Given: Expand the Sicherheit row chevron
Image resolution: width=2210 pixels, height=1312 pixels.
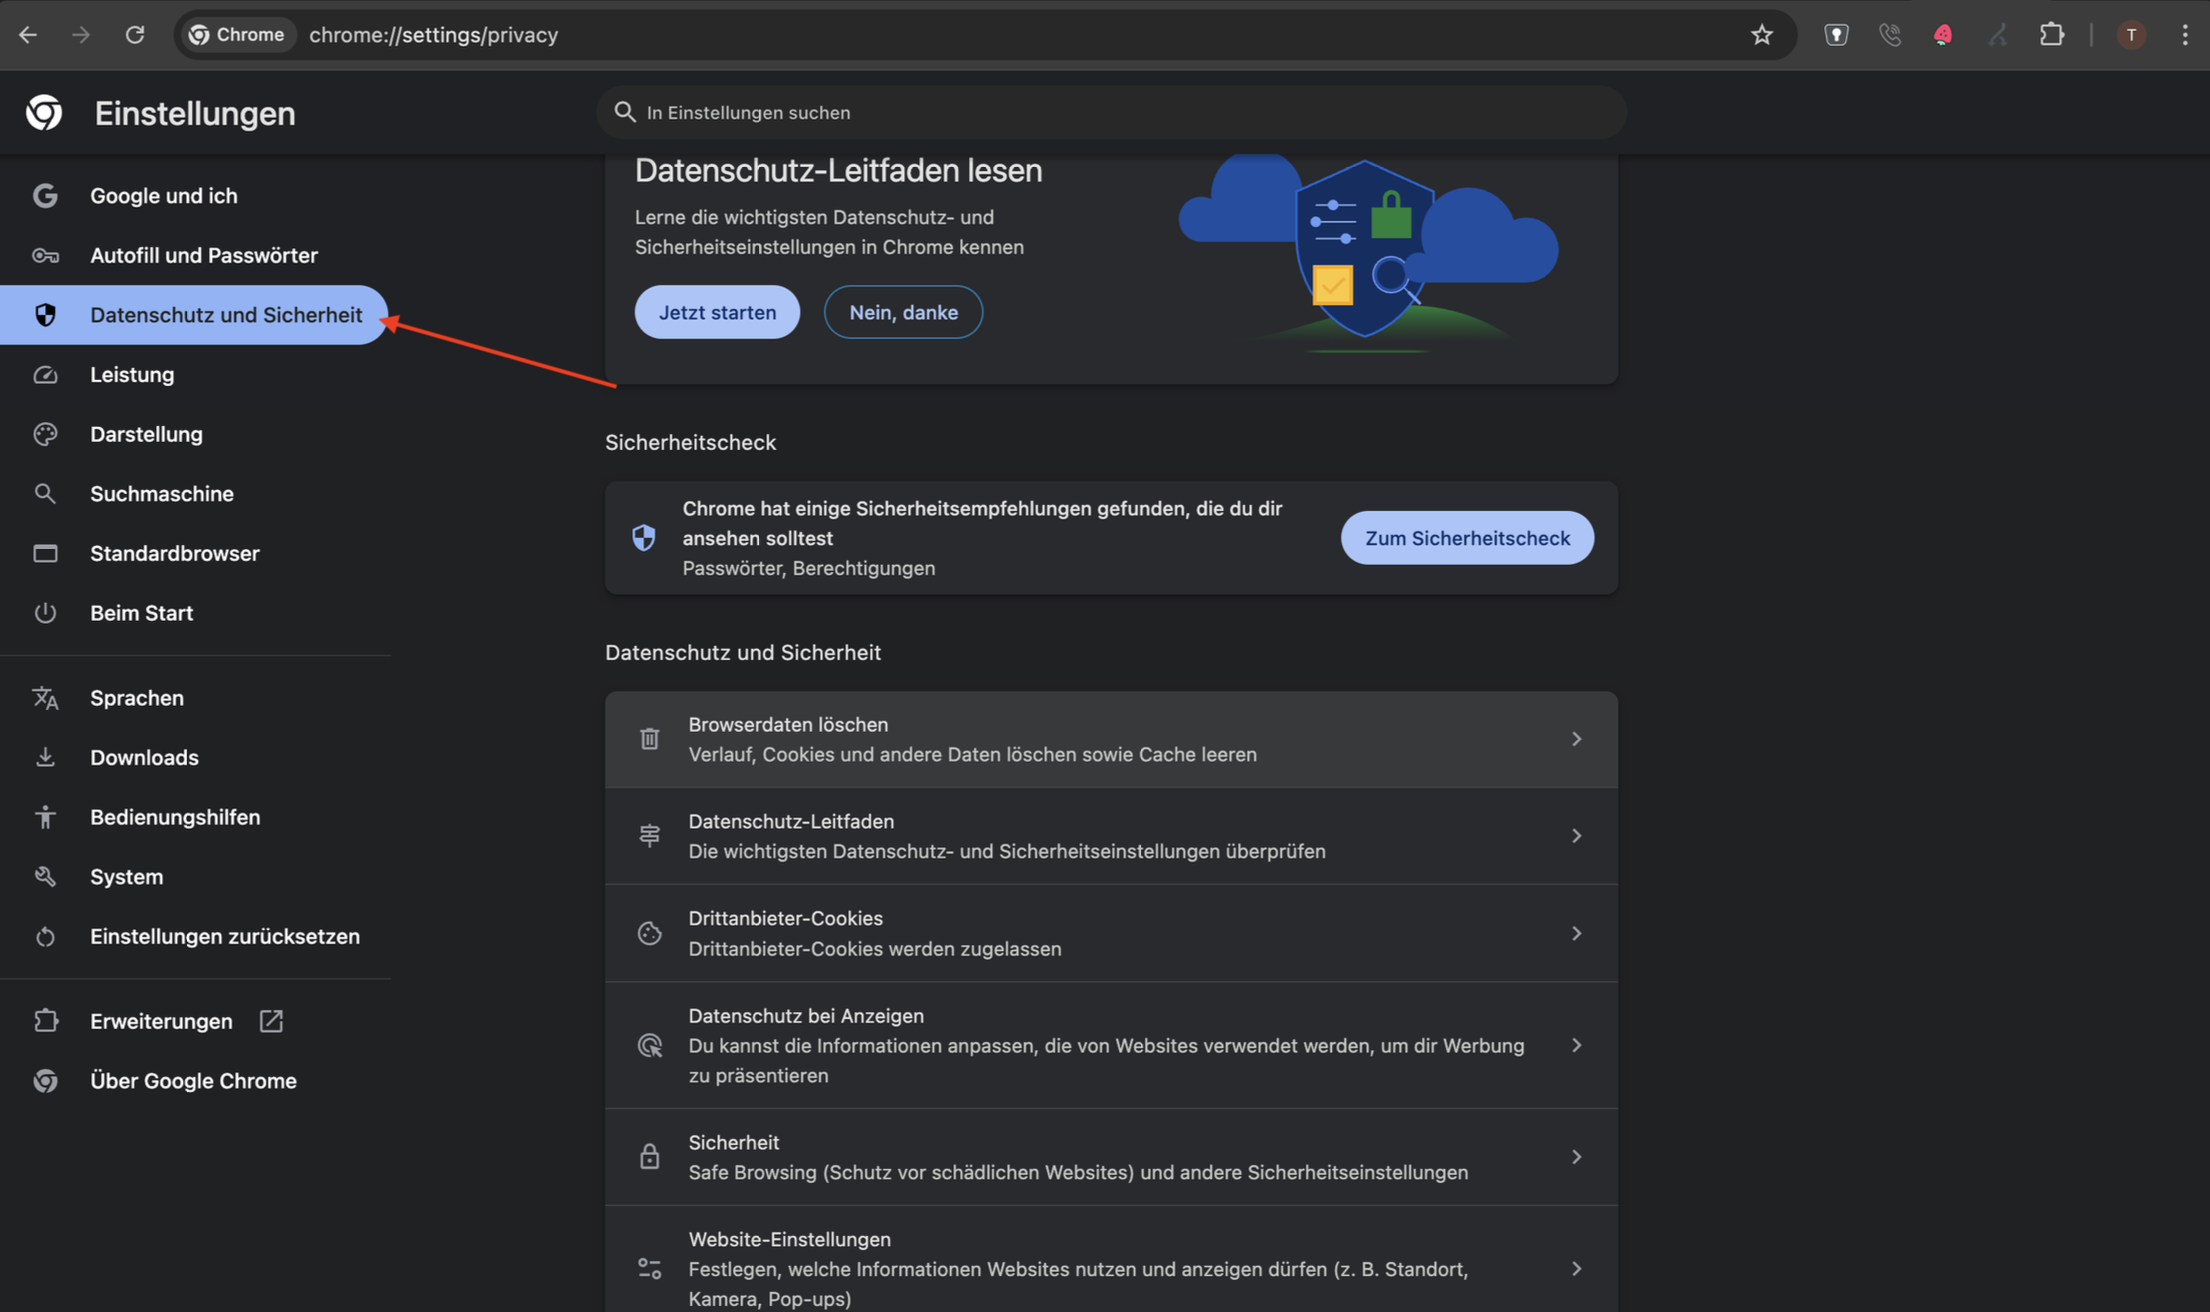Looking at the screenshot, I should (x=1576, y=1157).
